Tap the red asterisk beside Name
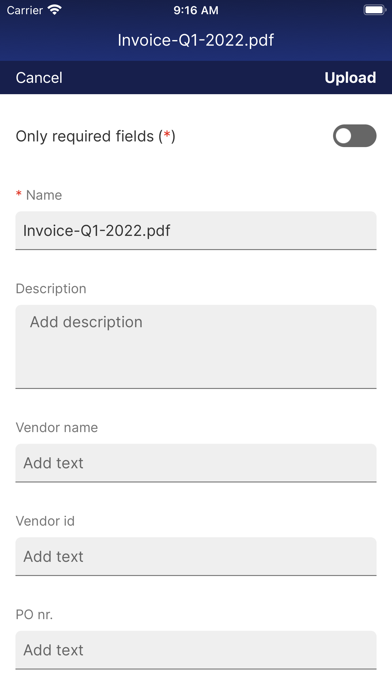The image size is (392, 696). (19, 194)
